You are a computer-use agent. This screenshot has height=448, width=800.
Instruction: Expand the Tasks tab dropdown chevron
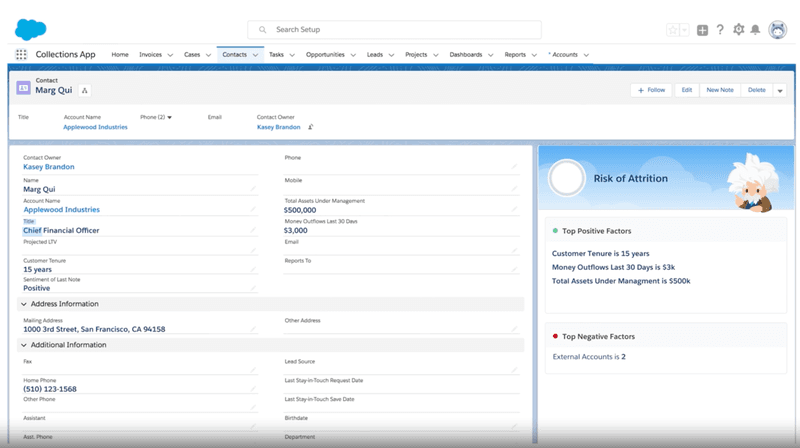point(292,55)
